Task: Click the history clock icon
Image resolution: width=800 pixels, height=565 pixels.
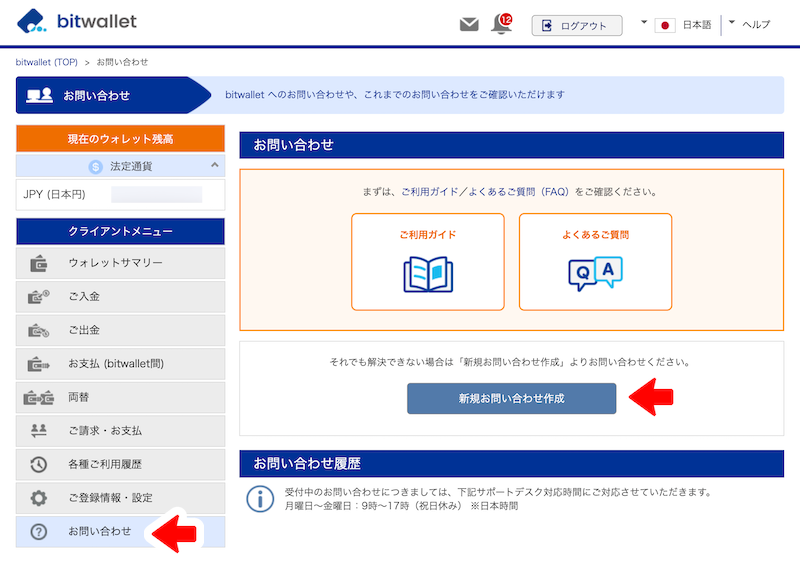Action: [x=39, y=464]
